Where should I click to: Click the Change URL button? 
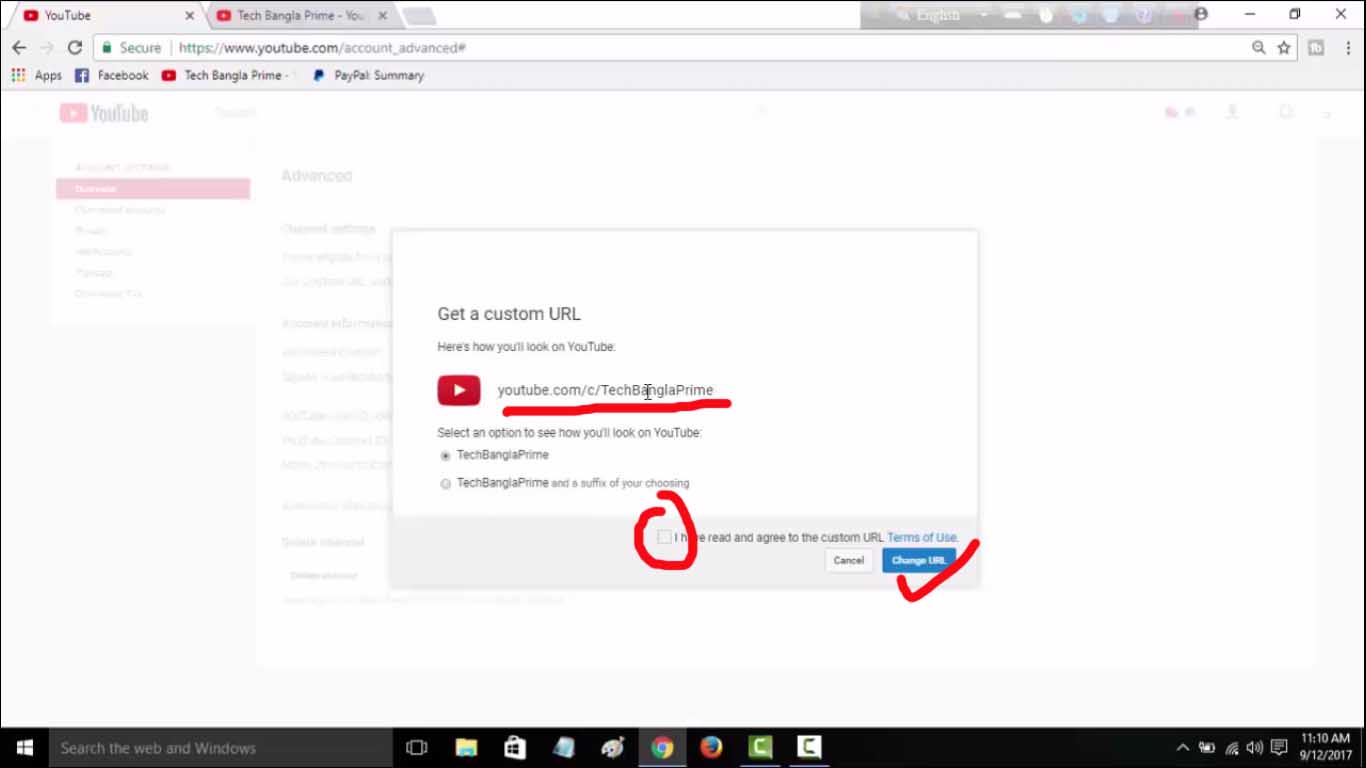919,560
